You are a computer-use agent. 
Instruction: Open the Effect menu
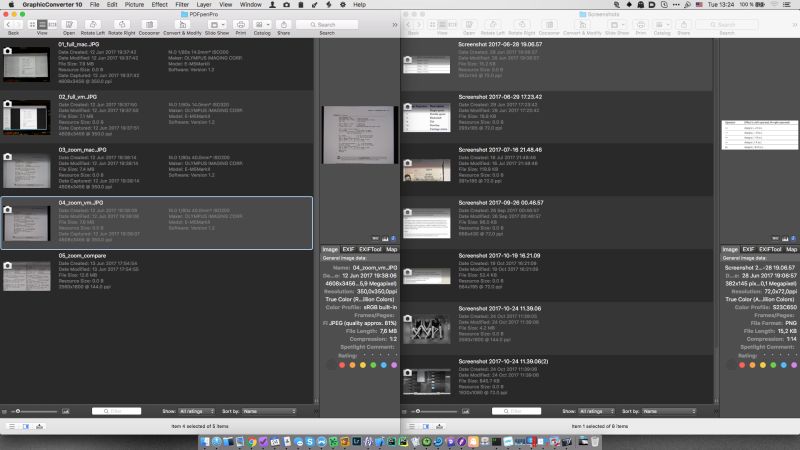160,5
